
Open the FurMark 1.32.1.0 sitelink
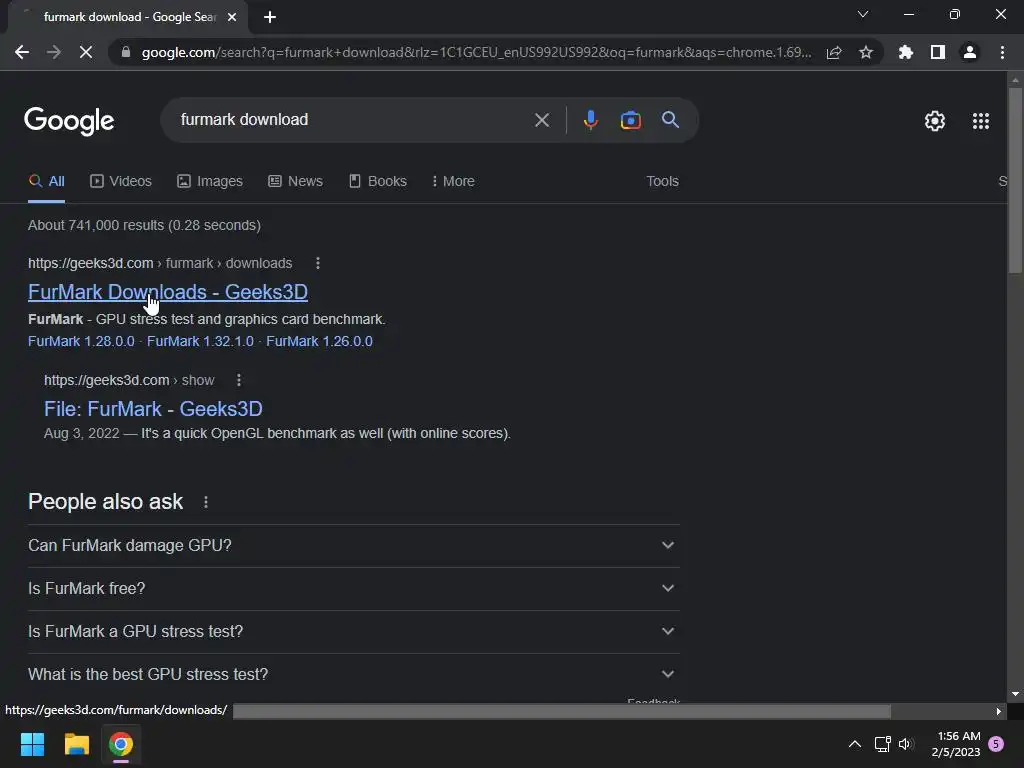coord(200,342)
